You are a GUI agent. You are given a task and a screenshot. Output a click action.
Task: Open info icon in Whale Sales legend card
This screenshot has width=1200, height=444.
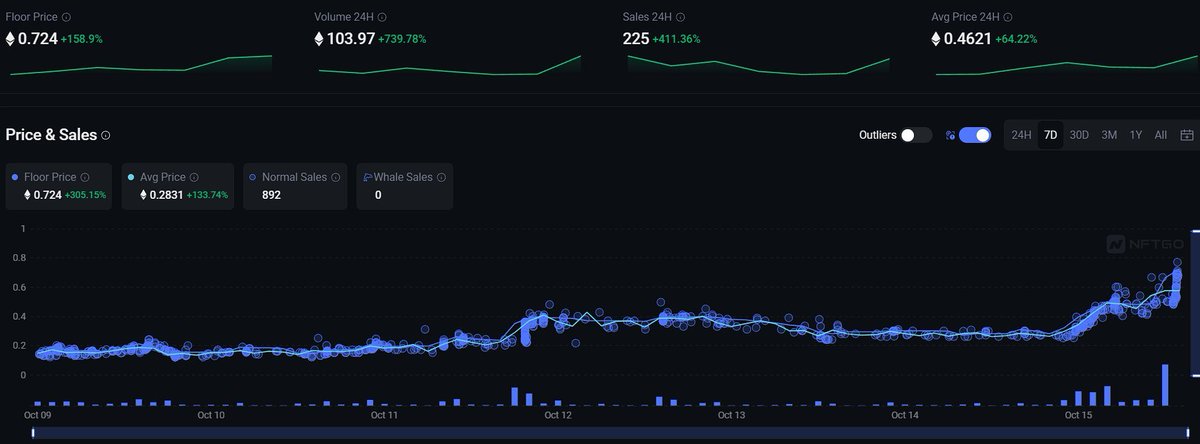click(x=442, y=177)
